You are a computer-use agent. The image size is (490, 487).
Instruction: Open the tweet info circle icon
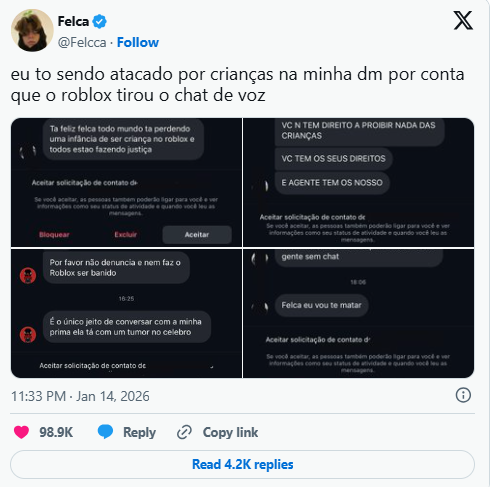(463, 396)
